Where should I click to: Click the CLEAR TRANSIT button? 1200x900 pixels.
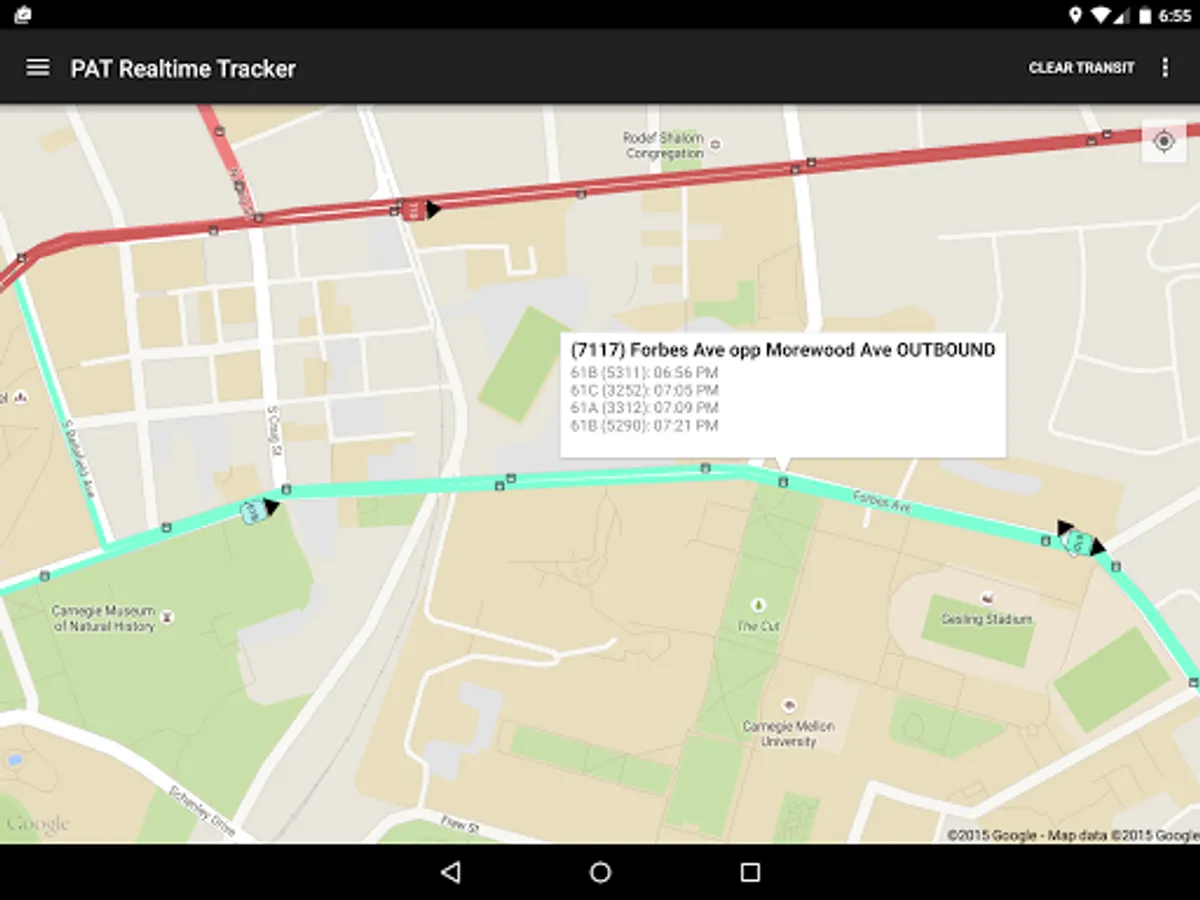[x=1082, y=68]
